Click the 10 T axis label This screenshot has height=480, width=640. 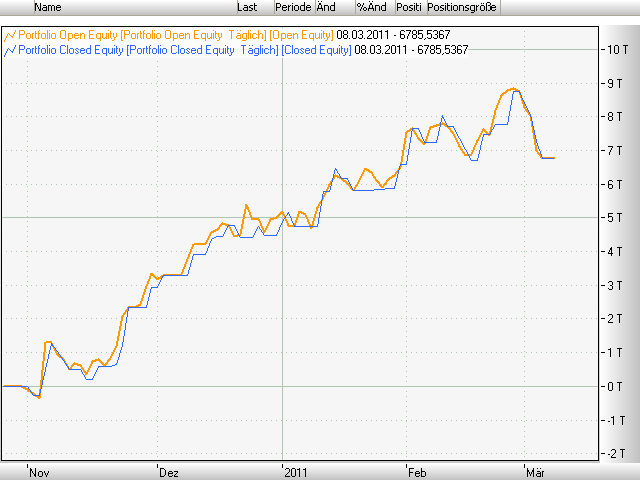[618, 50]
